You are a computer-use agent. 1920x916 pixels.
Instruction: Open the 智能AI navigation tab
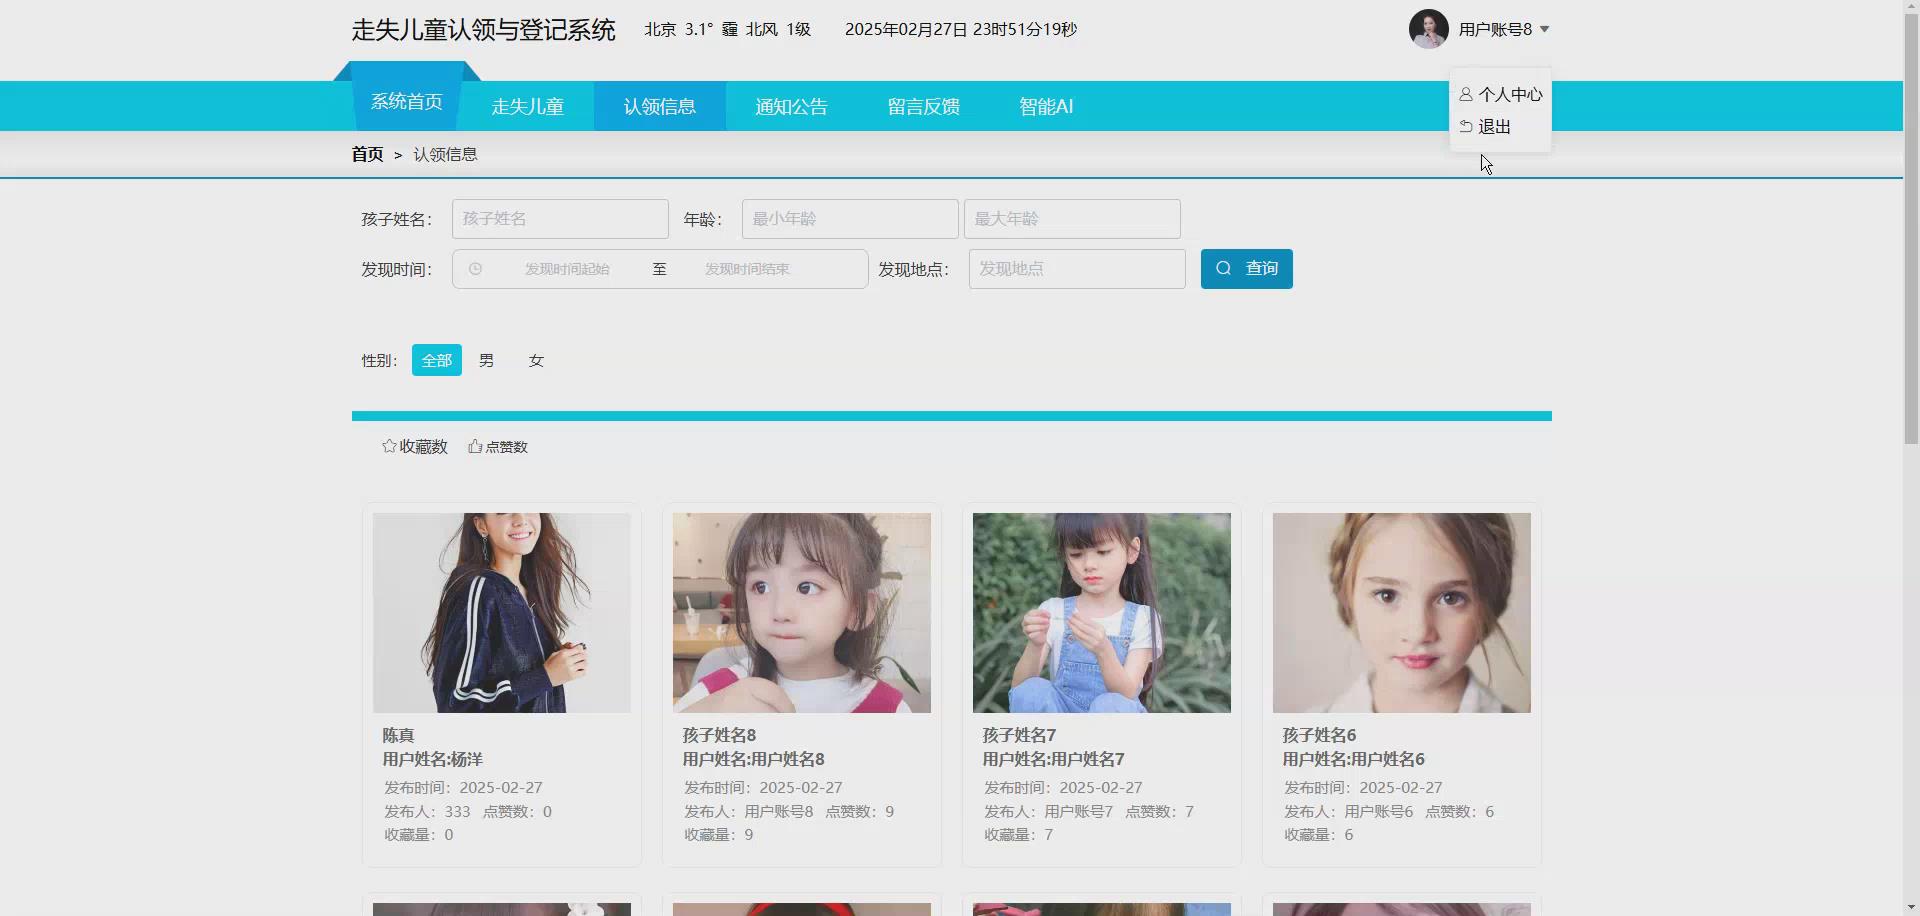pos(1045,105)
